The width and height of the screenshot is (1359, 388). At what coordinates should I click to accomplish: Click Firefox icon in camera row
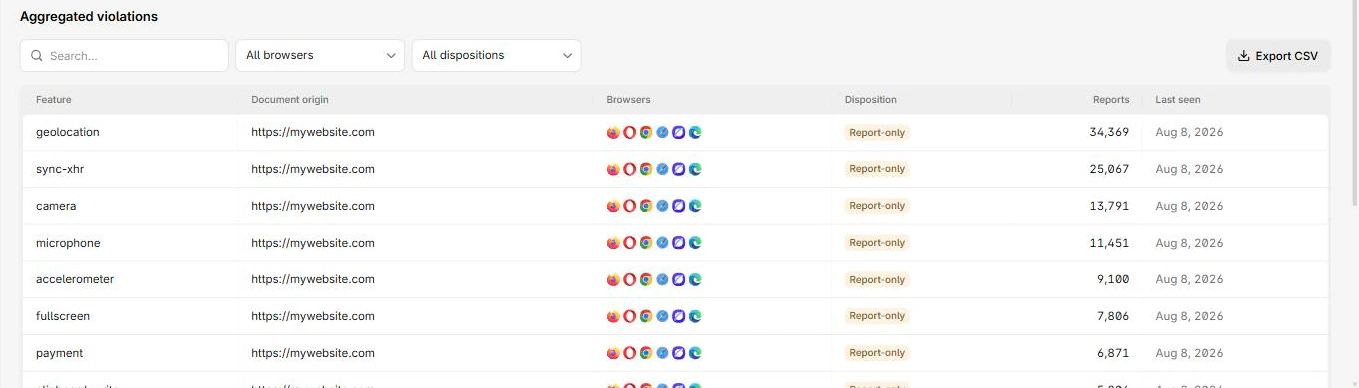coord(613,206)
